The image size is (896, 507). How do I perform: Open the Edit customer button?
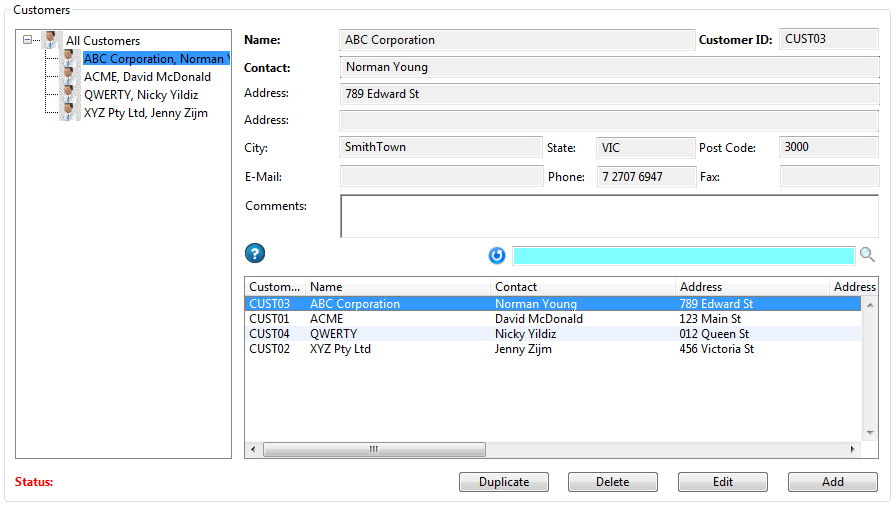coord(722,482)
